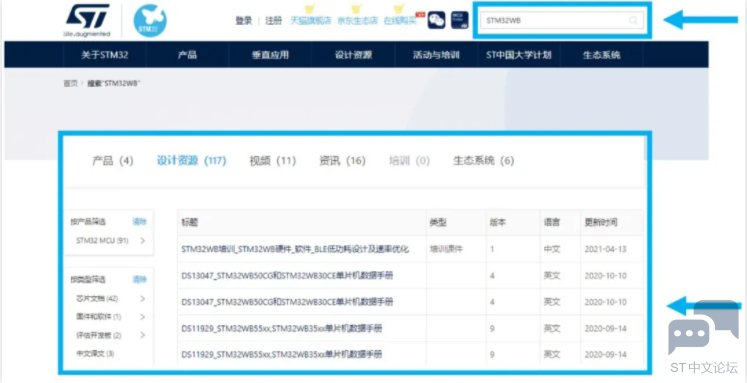Click the 登录 login link
The image size is (747, 383).
(243, 21)
